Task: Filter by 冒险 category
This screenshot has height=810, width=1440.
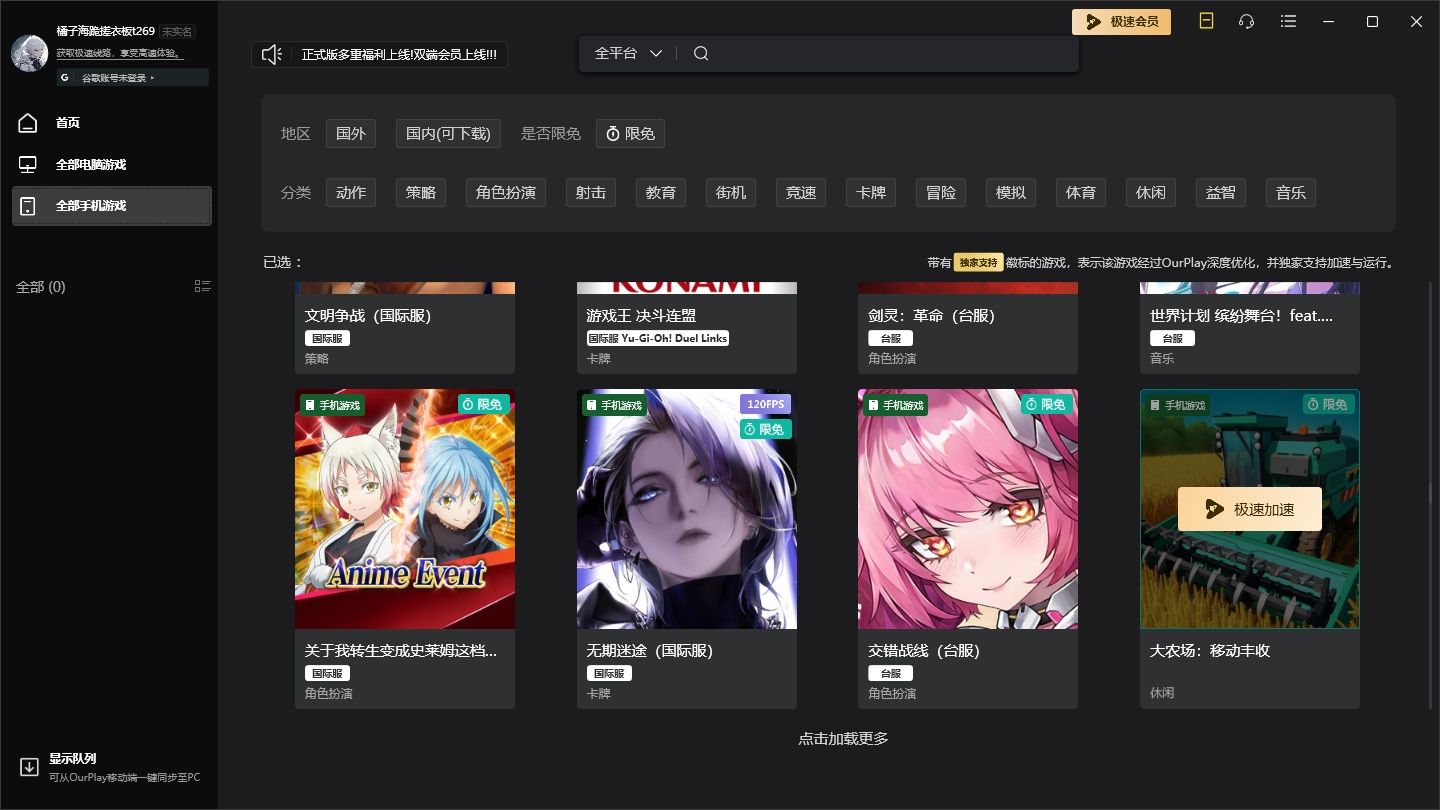Action: point(941,193)
